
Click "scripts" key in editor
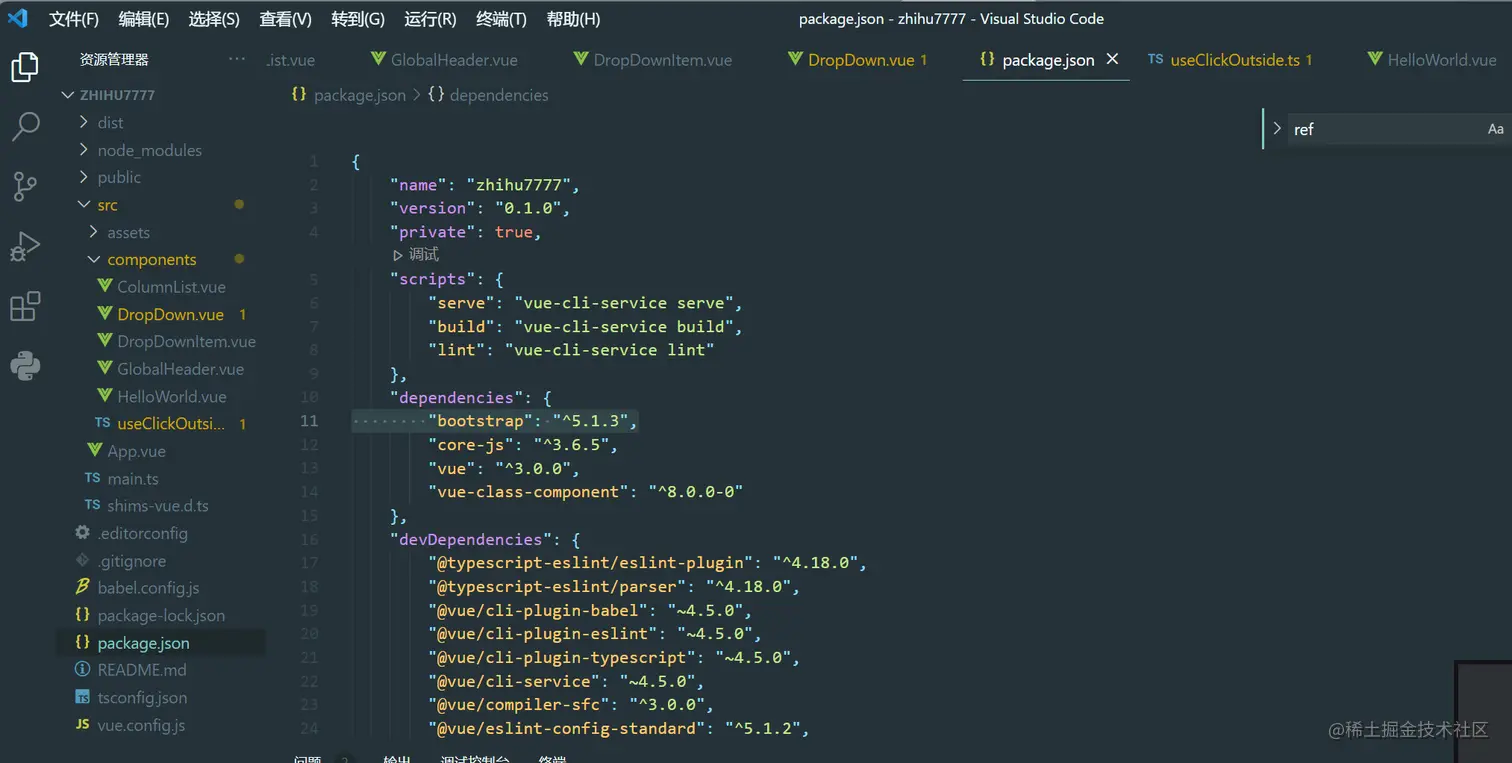432,279
